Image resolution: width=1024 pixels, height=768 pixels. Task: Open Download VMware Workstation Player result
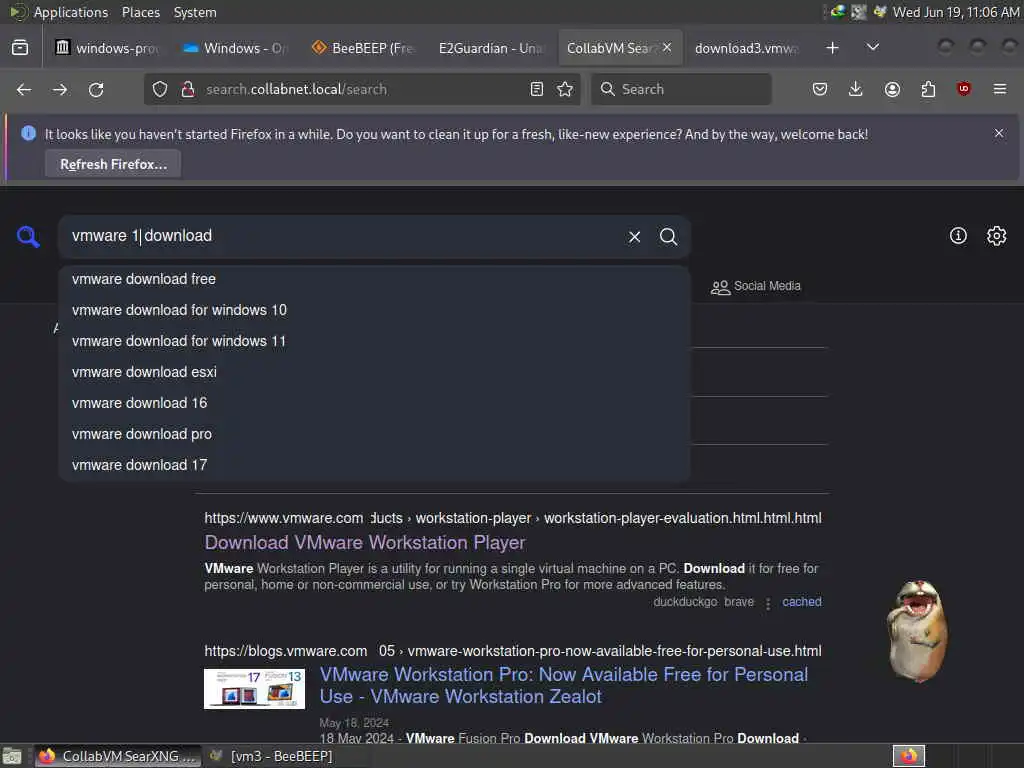pyautogui.click(x=364, y=543)
